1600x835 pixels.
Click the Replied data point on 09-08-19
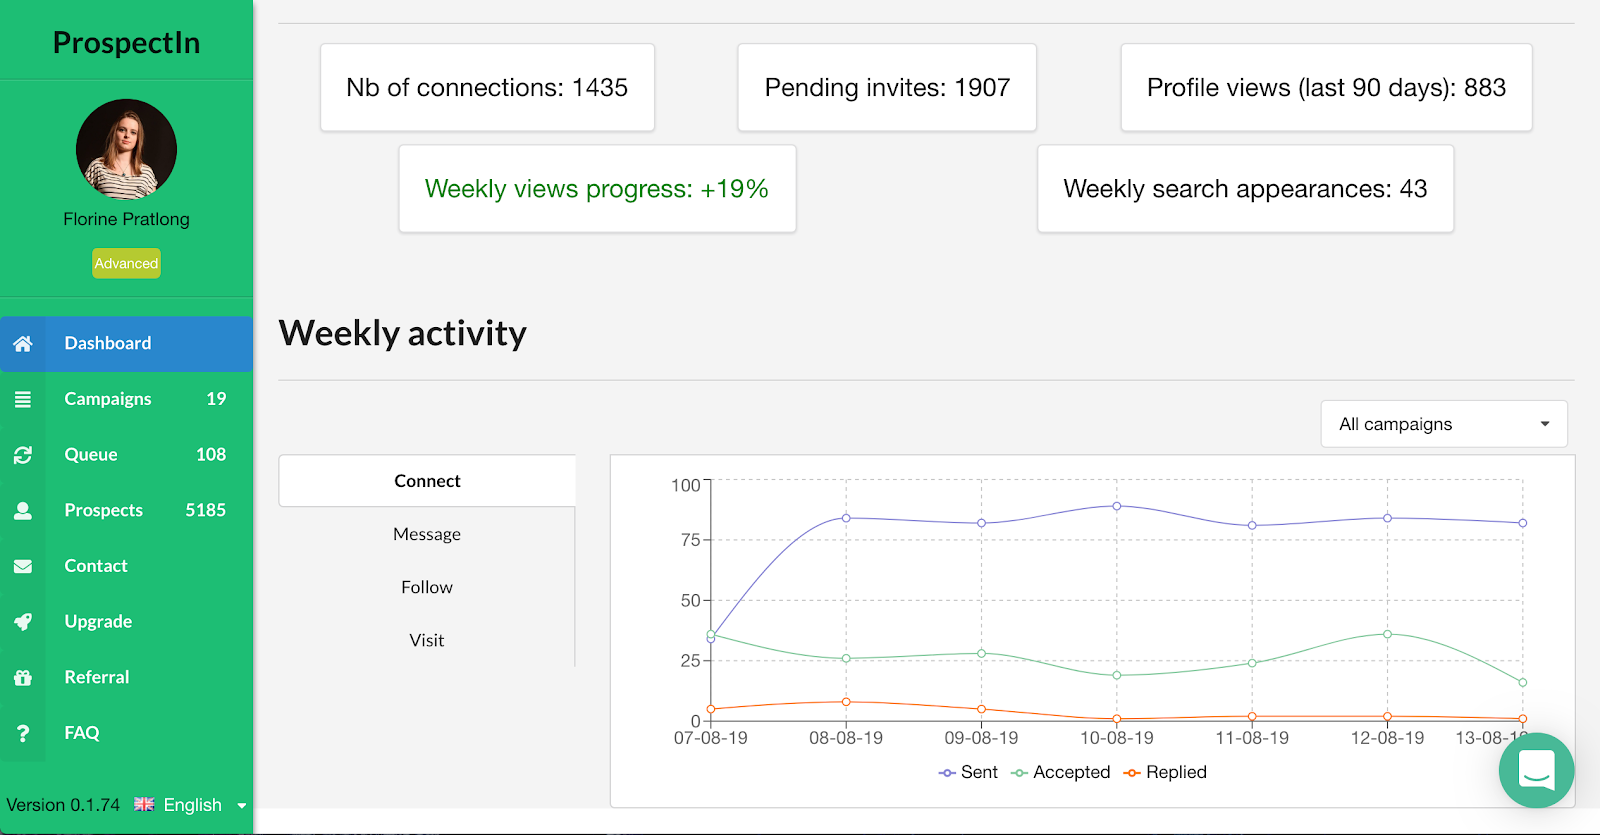pyautogui.click(x=981, y=709)
